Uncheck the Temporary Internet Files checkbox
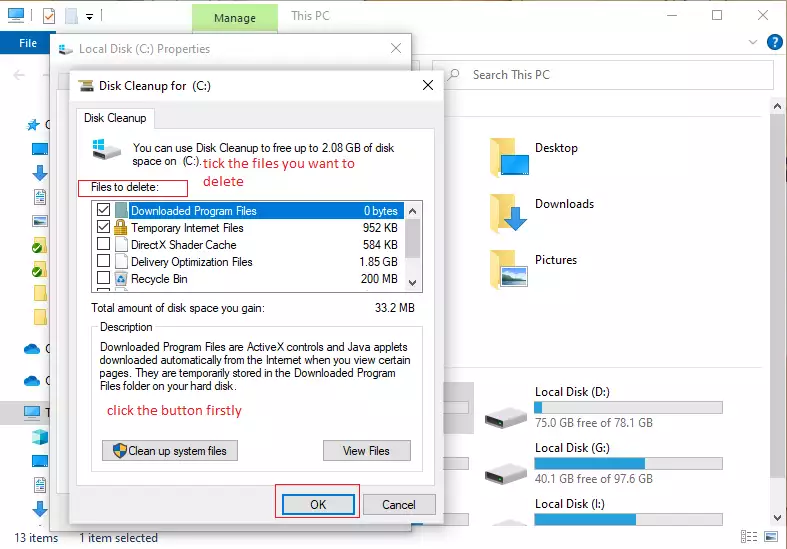Viewport: 787px width, 549px height. tap(103, 227)
